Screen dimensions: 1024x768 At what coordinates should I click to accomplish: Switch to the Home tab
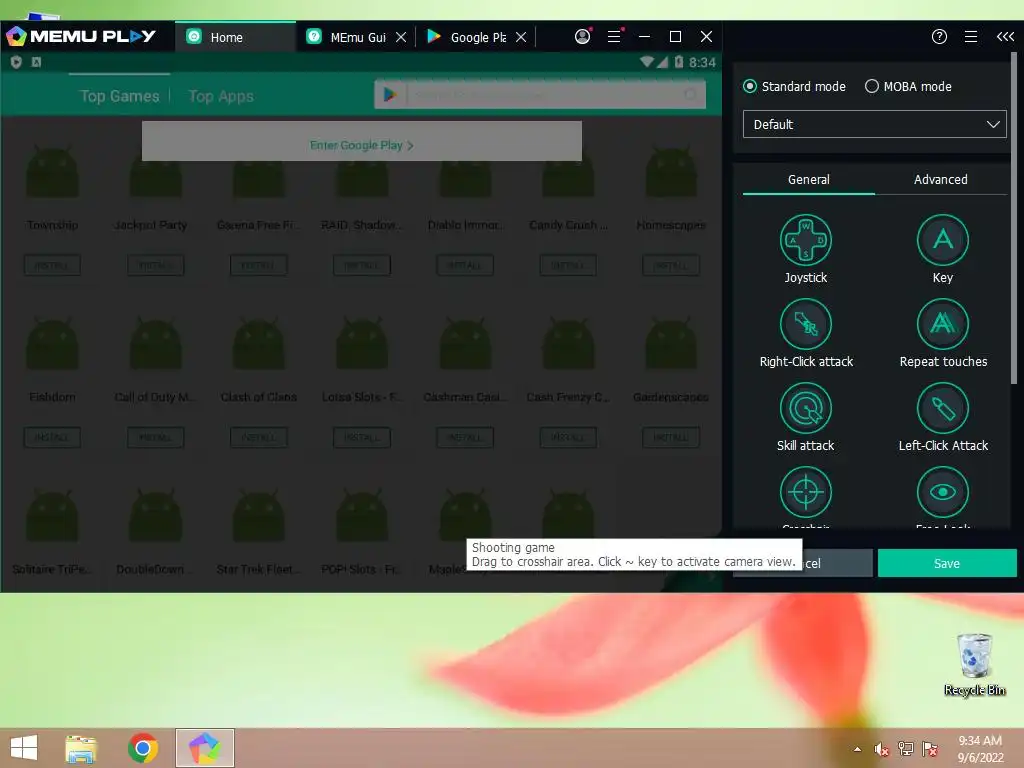coord(235,37)
